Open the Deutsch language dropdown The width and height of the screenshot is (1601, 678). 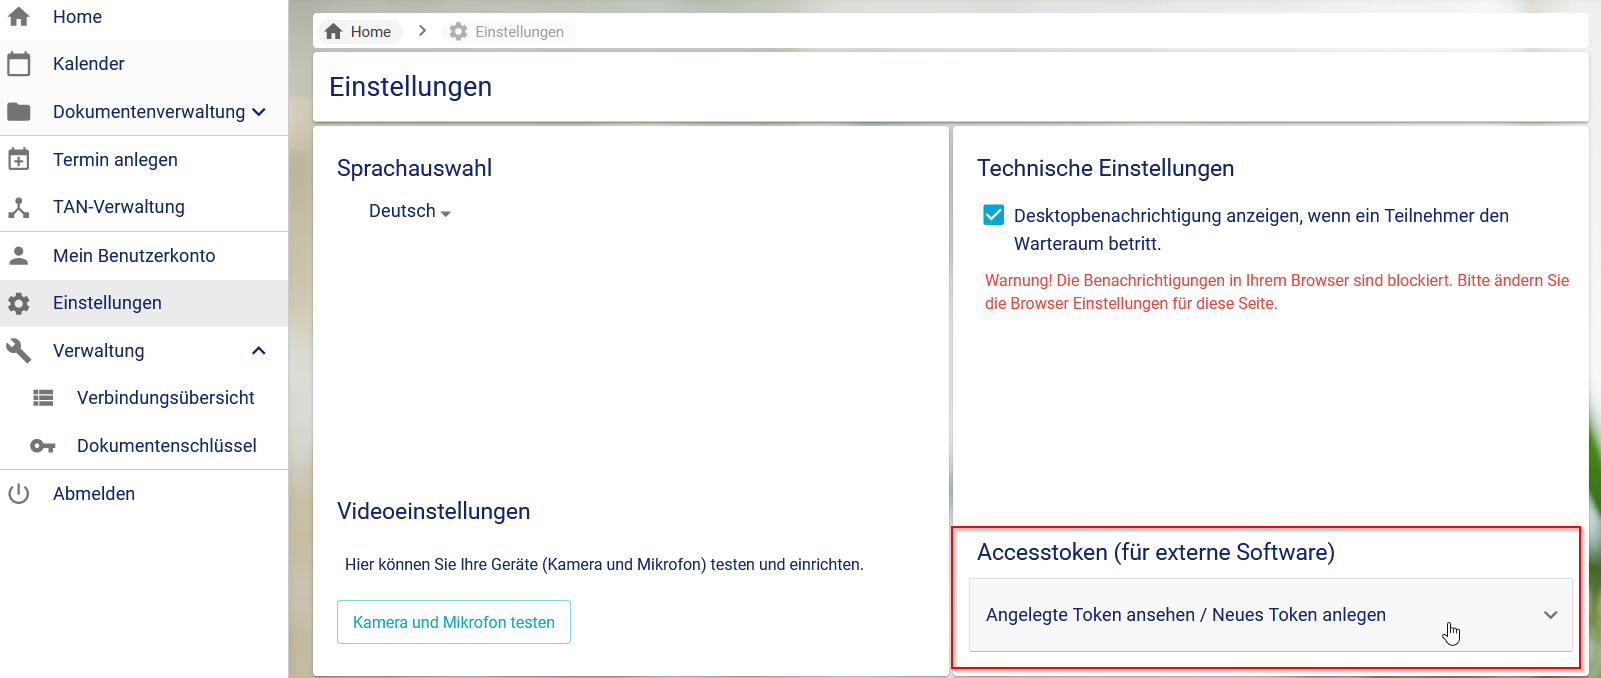point(410,212)
